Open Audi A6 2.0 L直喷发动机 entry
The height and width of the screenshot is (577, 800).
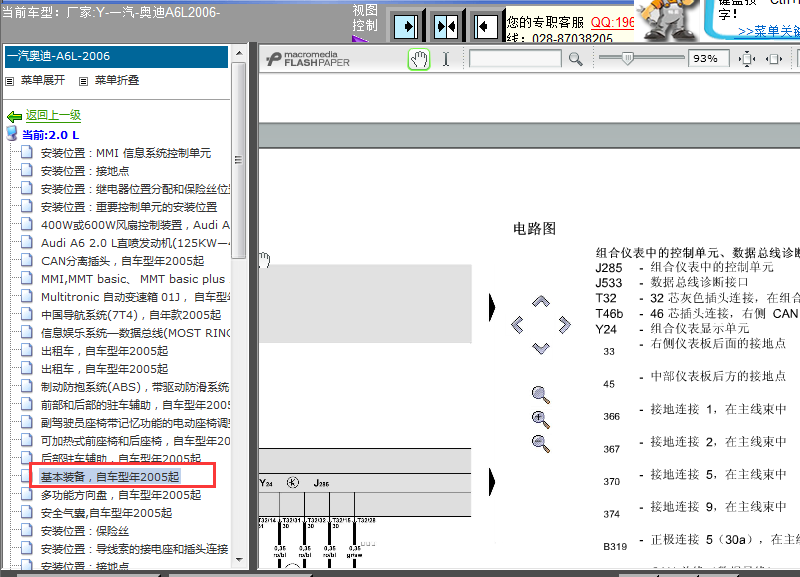[135, 243]
